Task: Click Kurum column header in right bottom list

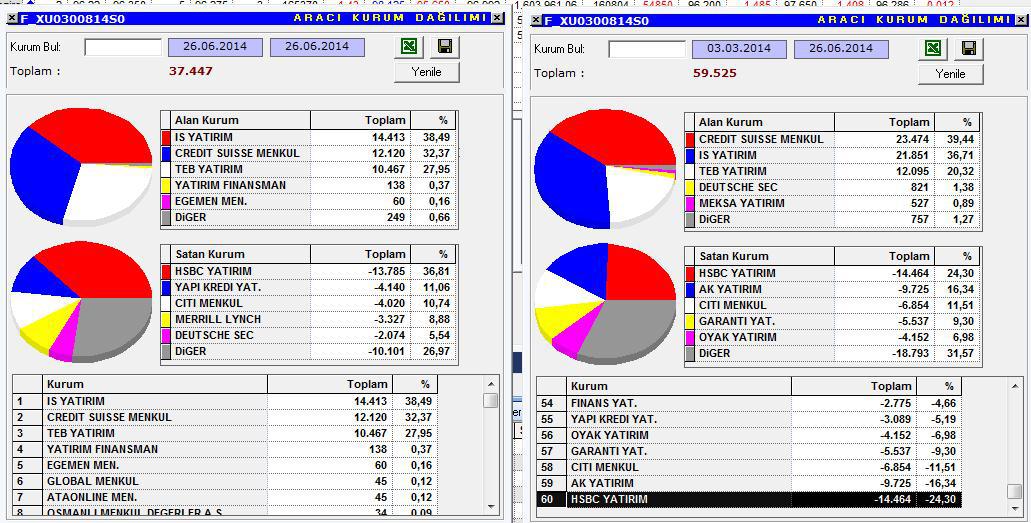Action: coord(679,386)
